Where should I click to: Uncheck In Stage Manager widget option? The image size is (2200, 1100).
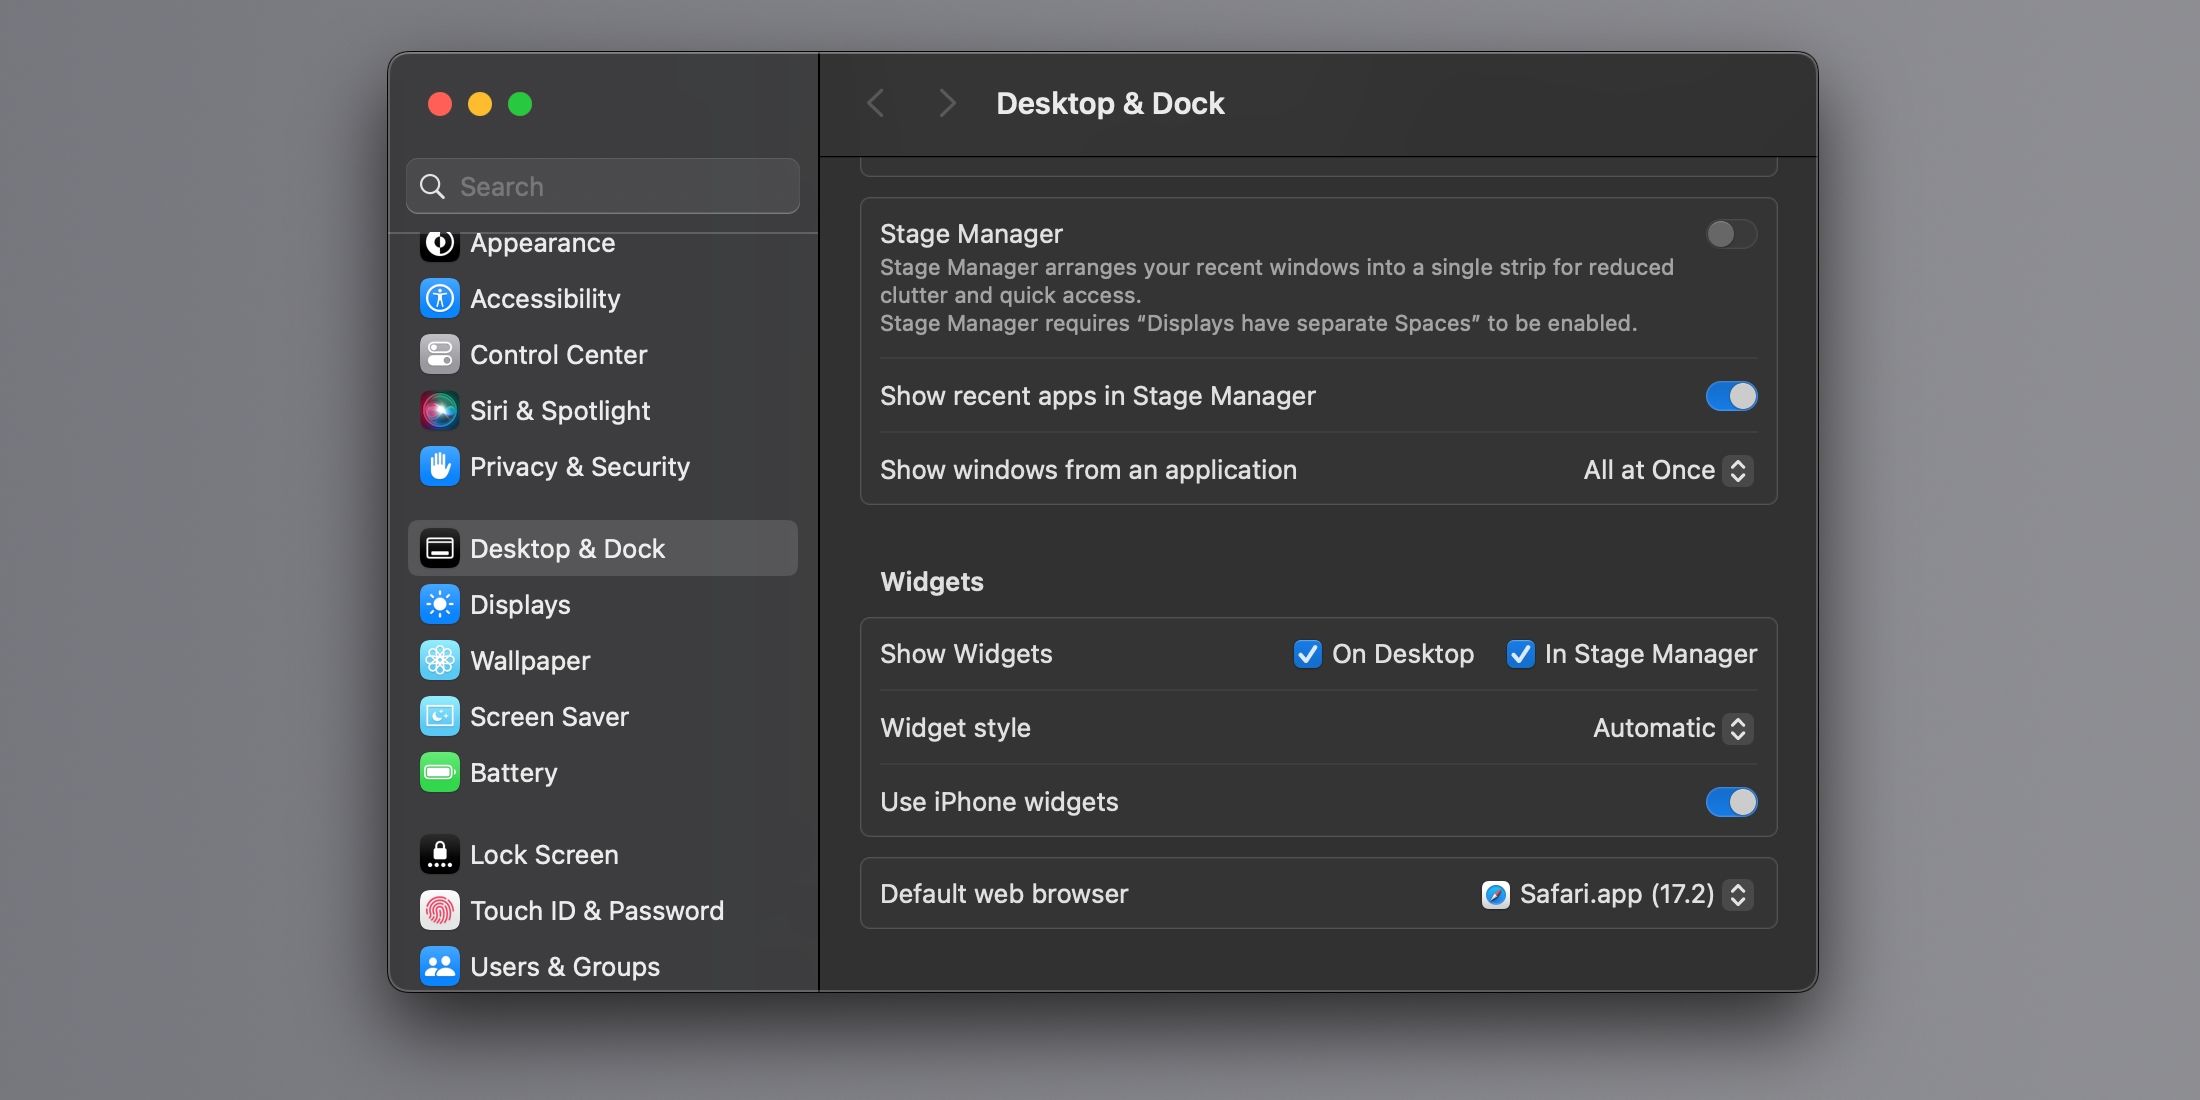click(x=1521, y=654)
